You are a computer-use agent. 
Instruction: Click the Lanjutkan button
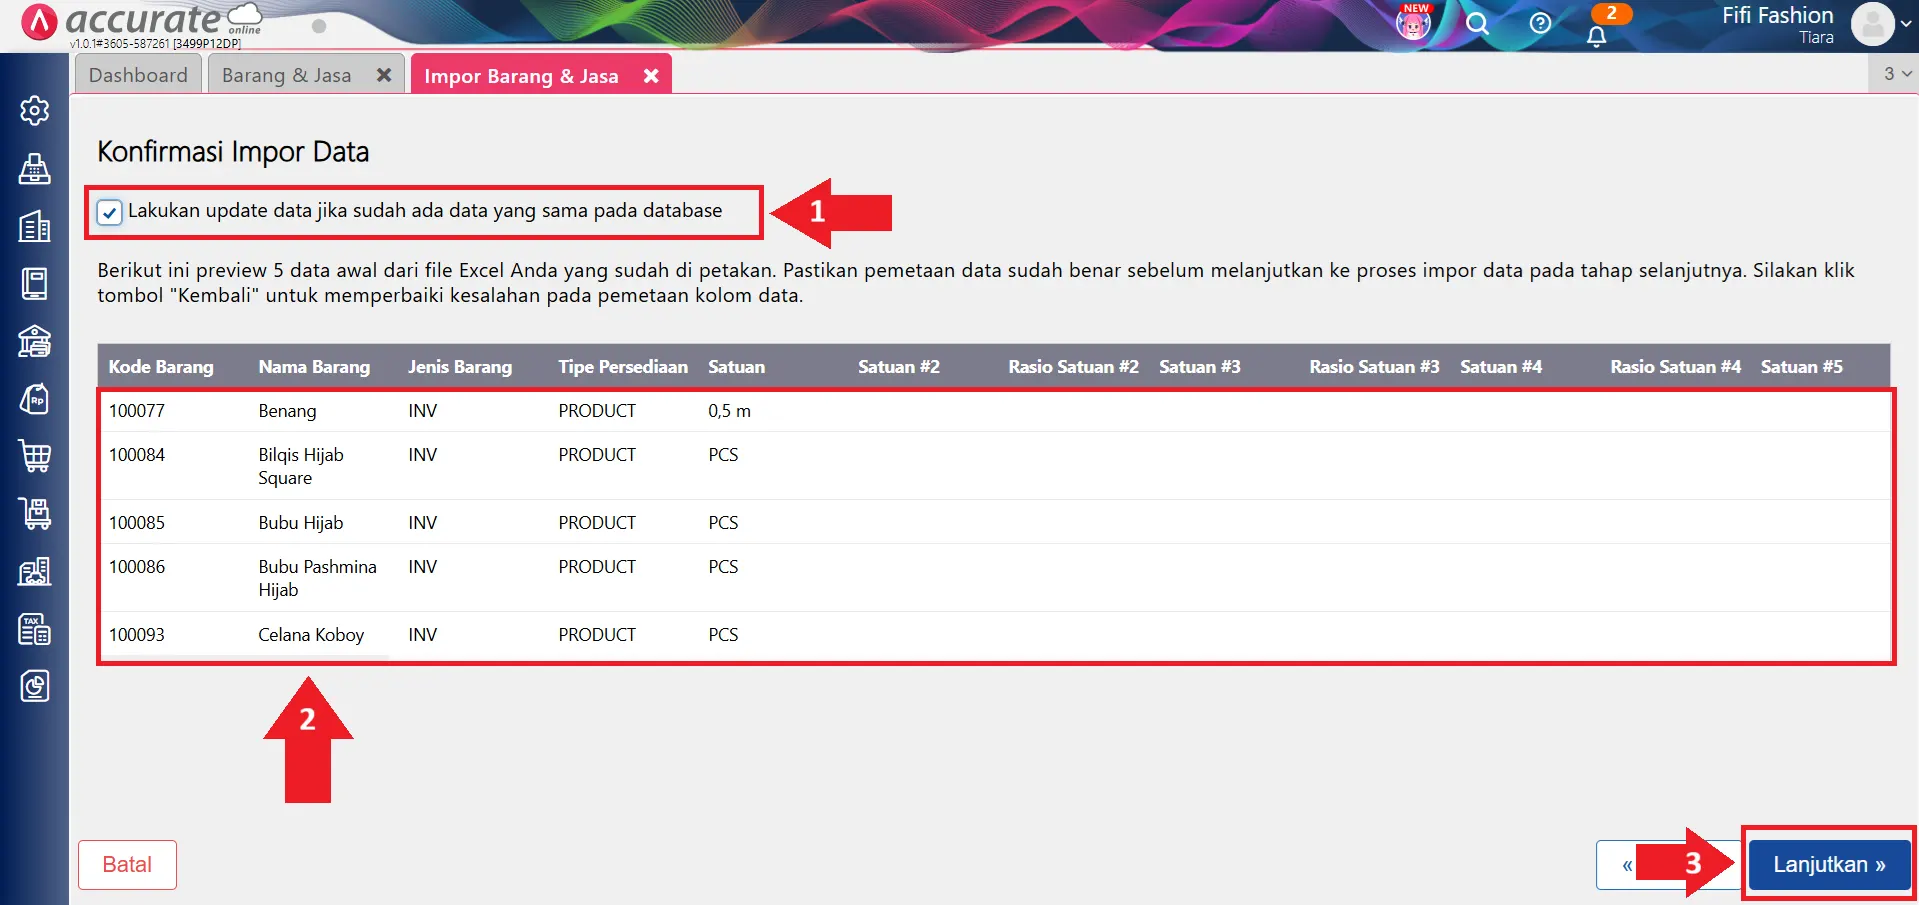(x=1828, y=864)
